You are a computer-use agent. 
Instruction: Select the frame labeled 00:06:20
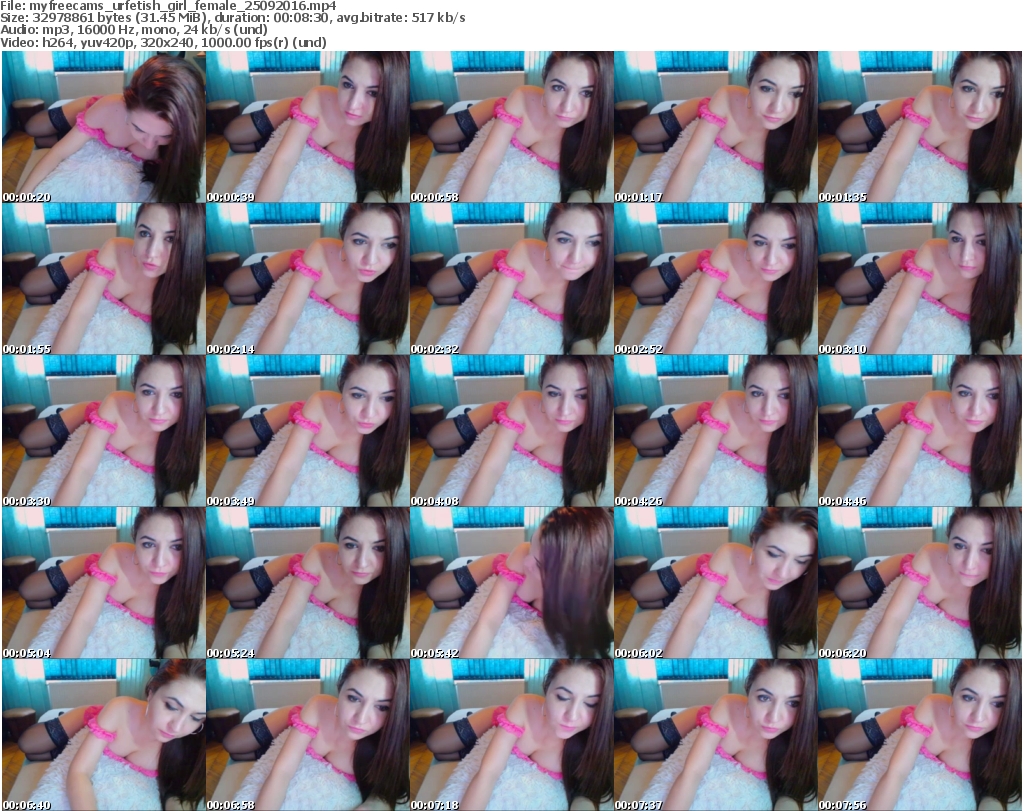pyautogui.click(x=919, y=583)
